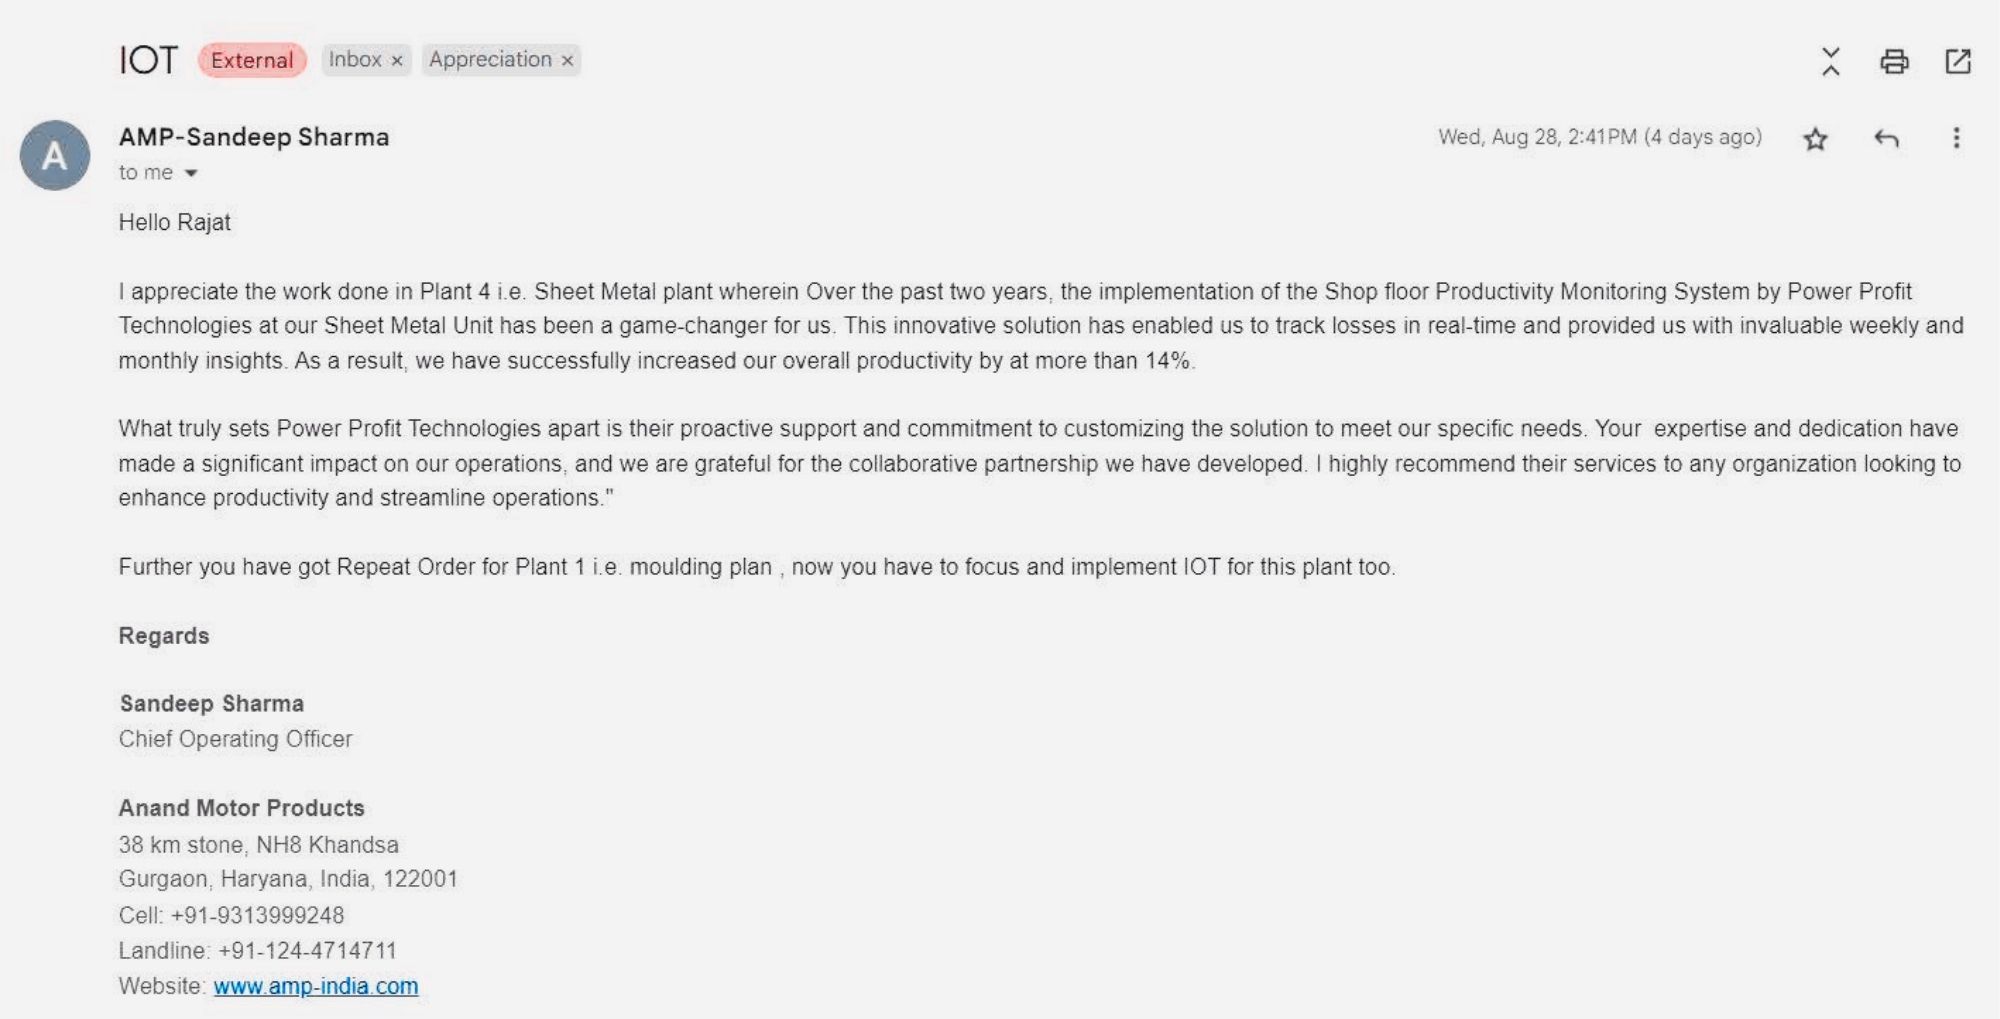Open the www.amp-india.com website link
2000x1019 pixels.
[316, 986]
